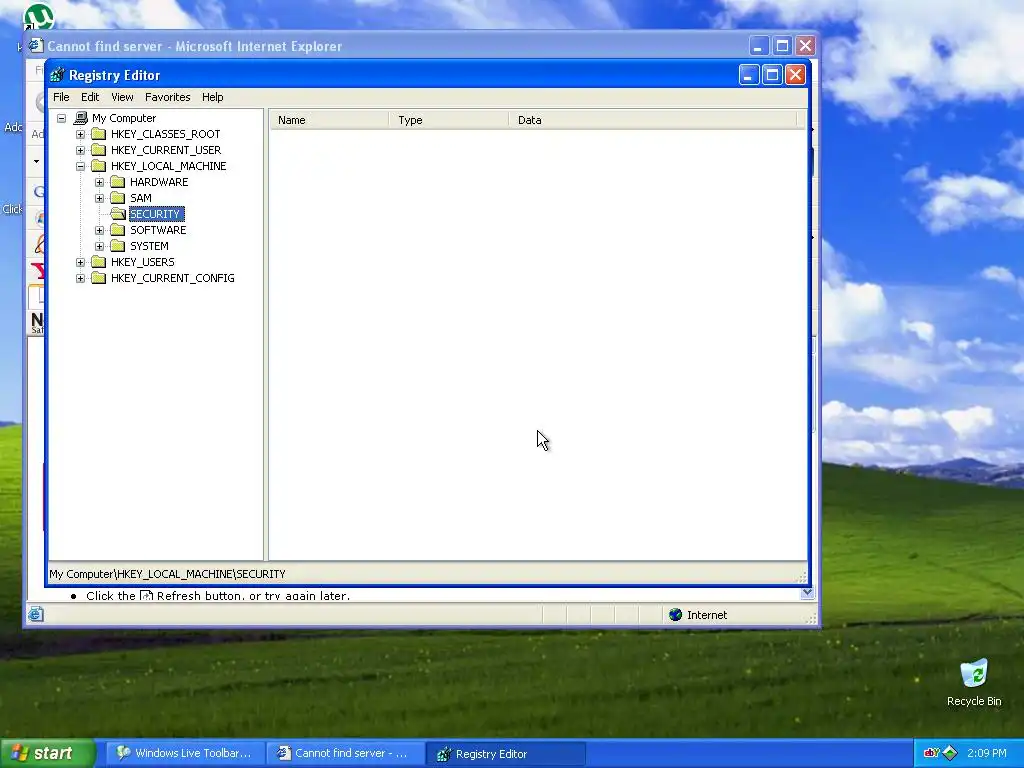Image resolution: width=1024 pixels, height=768 pixels.
Task: Switch to Windows Live Toolbar taskbar button
Action: 185,754
